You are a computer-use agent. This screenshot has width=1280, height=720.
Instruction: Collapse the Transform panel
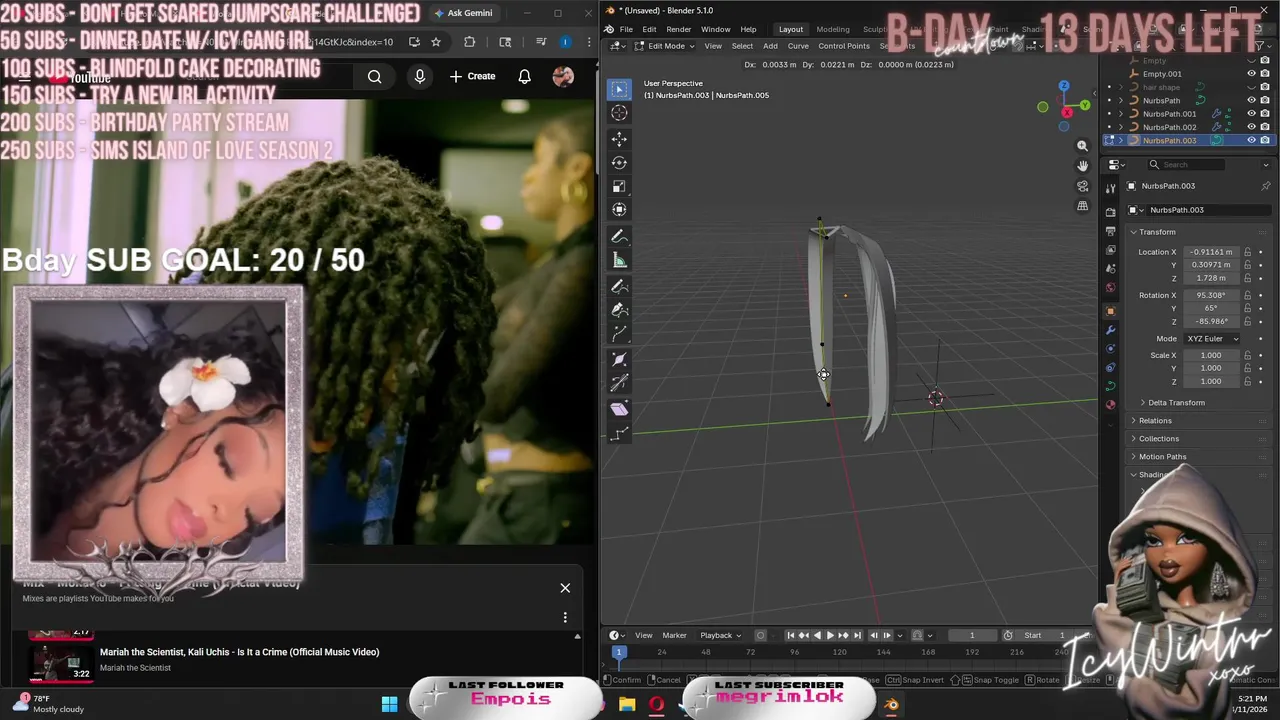(1157, 232)
